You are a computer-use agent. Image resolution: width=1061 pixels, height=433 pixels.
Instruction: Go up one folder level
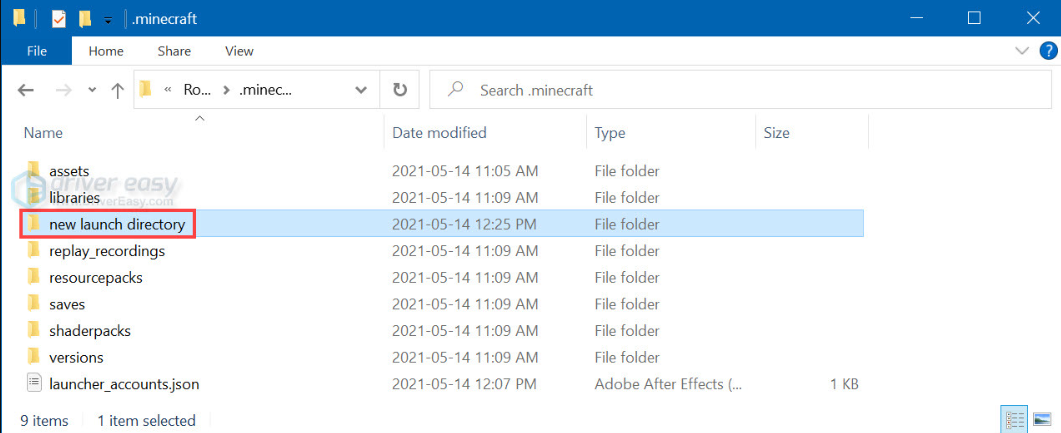point(118,90)
